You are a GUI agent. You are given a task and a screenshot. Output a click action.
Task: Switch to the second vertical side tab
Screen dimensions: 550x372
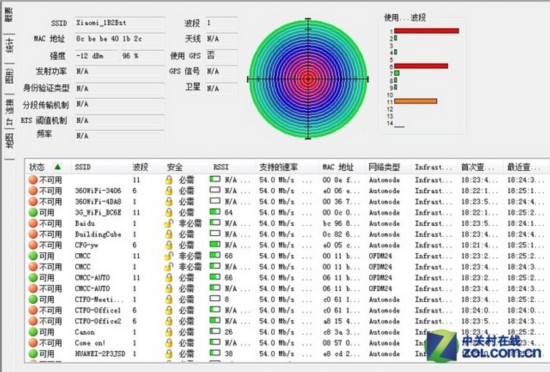(x=9, y=46)
